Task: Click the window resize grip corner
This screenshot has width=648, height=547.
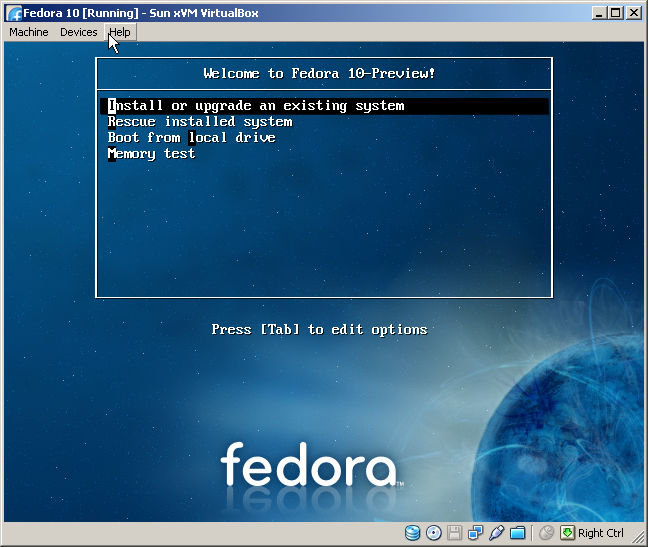Action: (x=638, y=536)
